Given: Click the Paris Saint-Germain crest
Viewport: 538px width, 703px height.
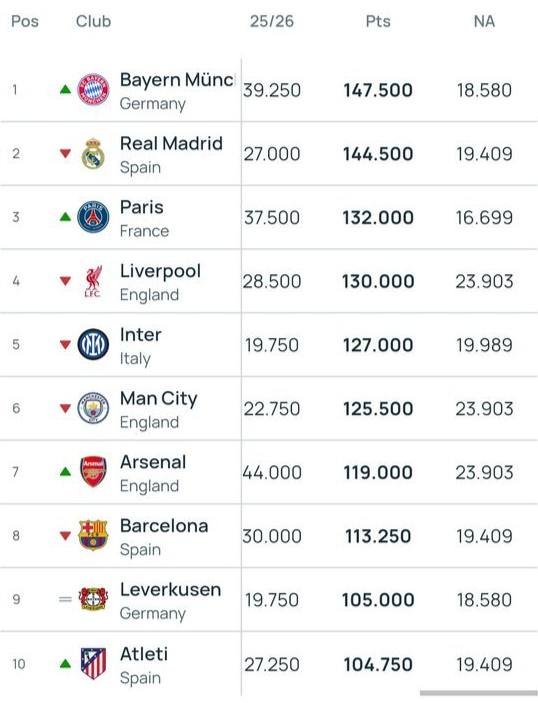Looking at the screenshot, I should (x=93, y=217).
